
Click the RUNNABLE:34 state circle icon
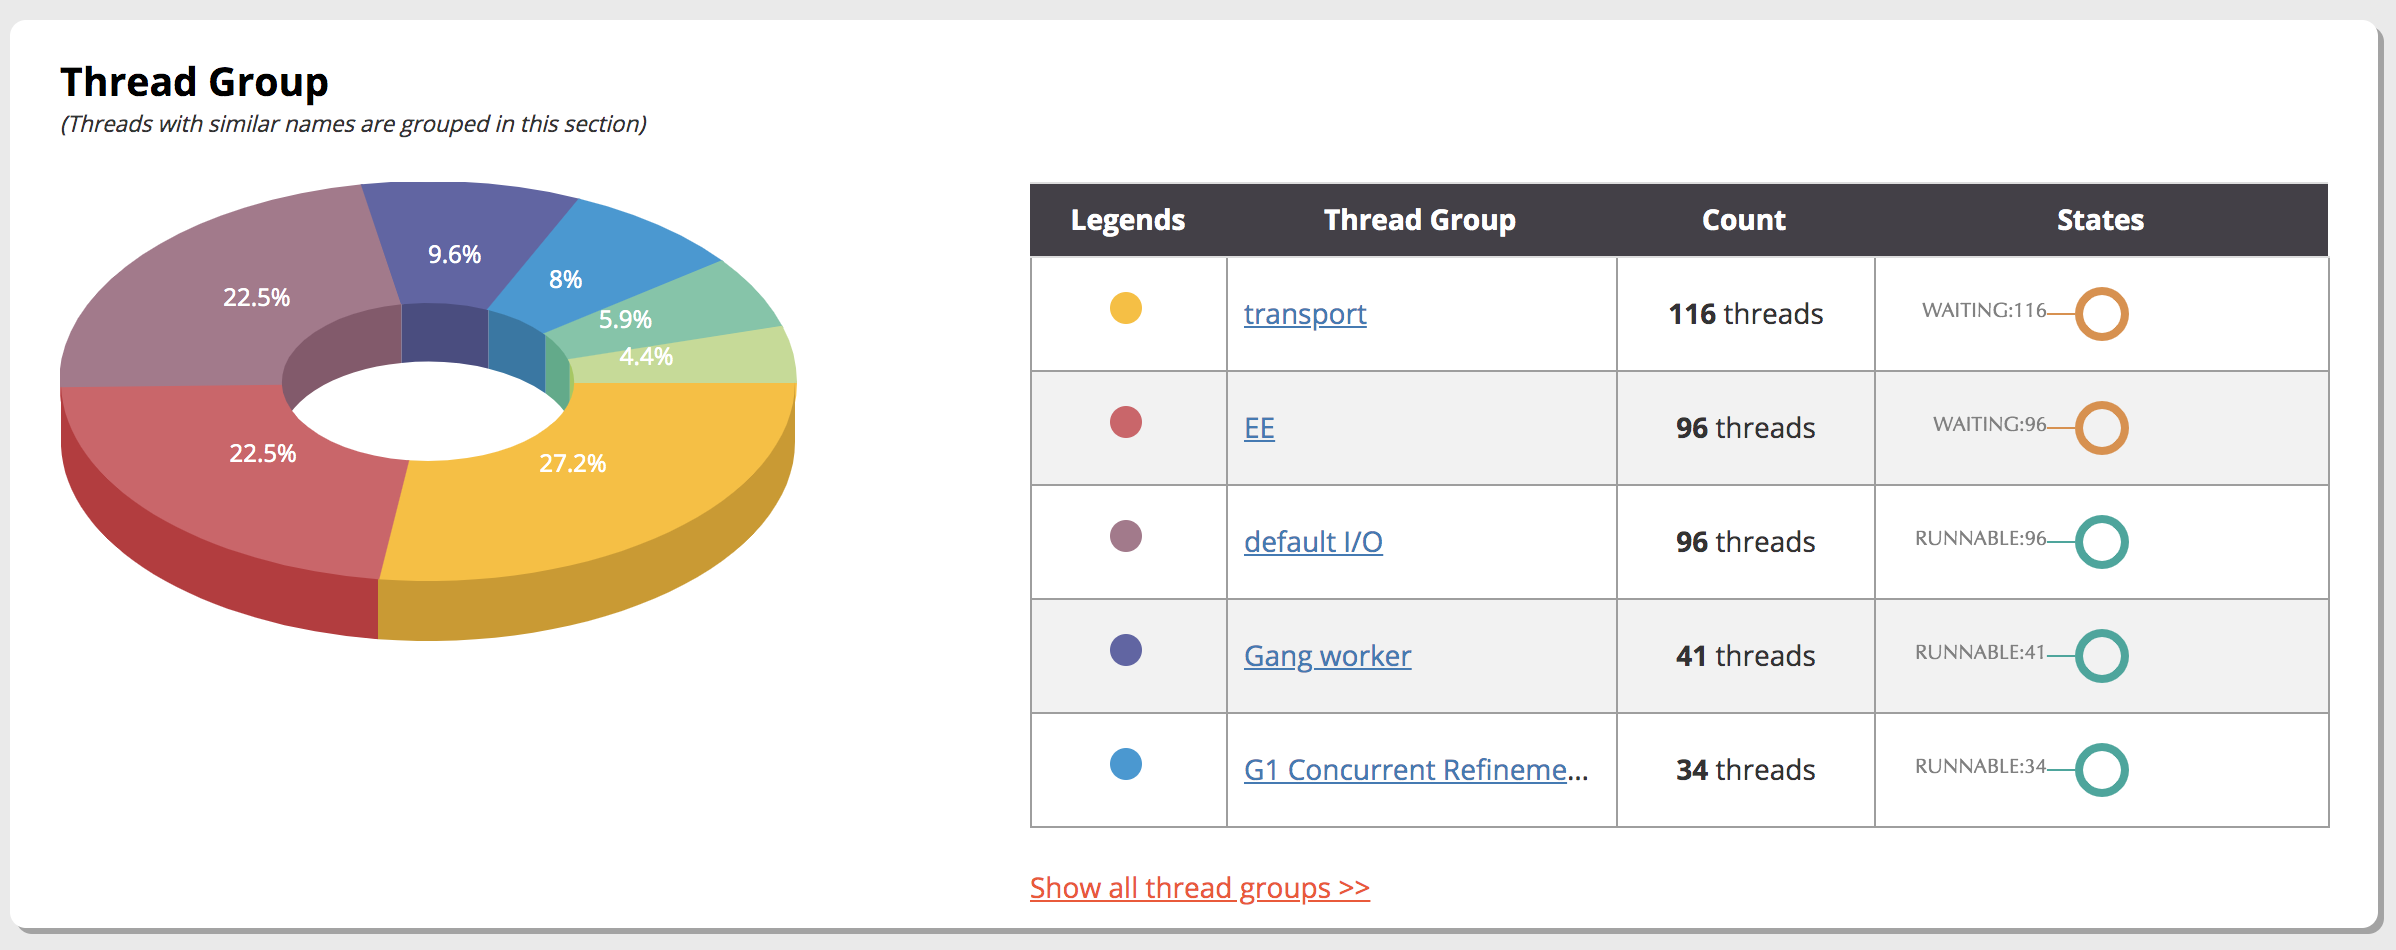pos(2101,770)
